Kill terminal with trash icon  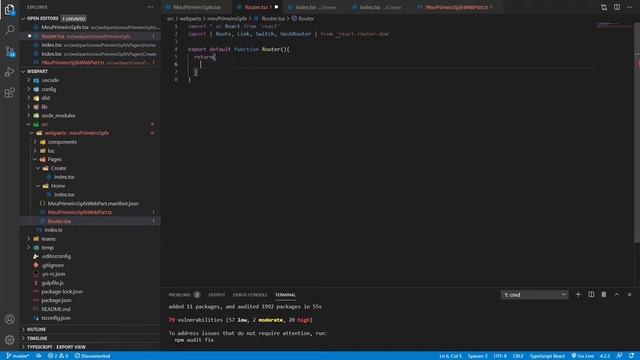[x=604, y=294]
